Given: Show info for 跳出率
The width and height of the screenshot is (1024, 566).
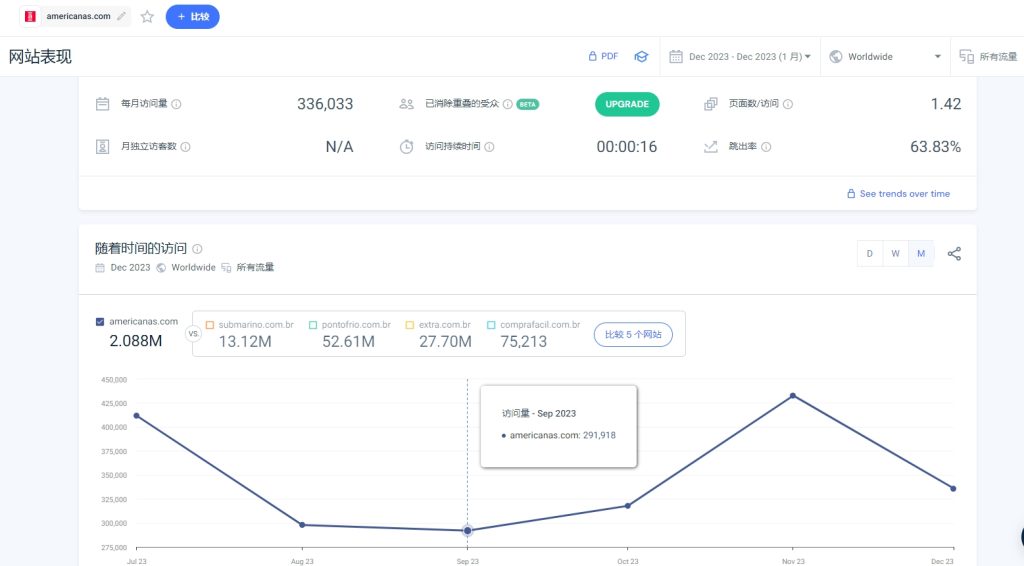Looking at the screenshot, I should tap(766, 147).
